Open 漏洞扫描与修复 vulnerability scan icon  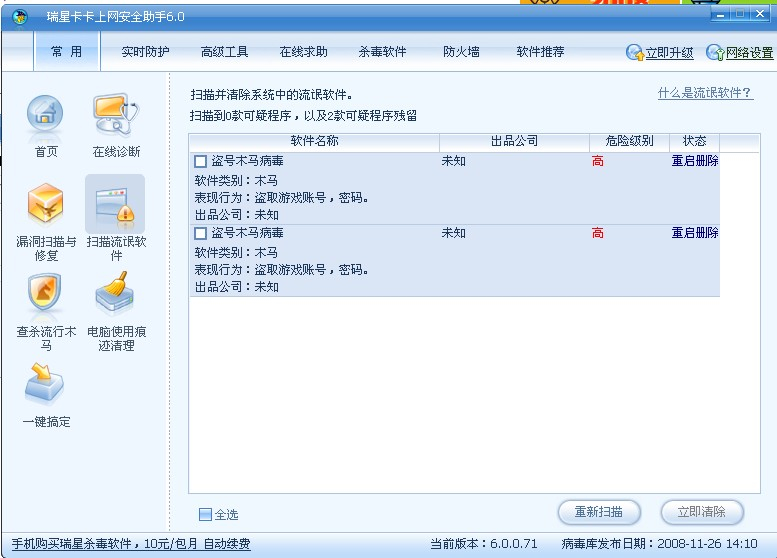point(45,203)
